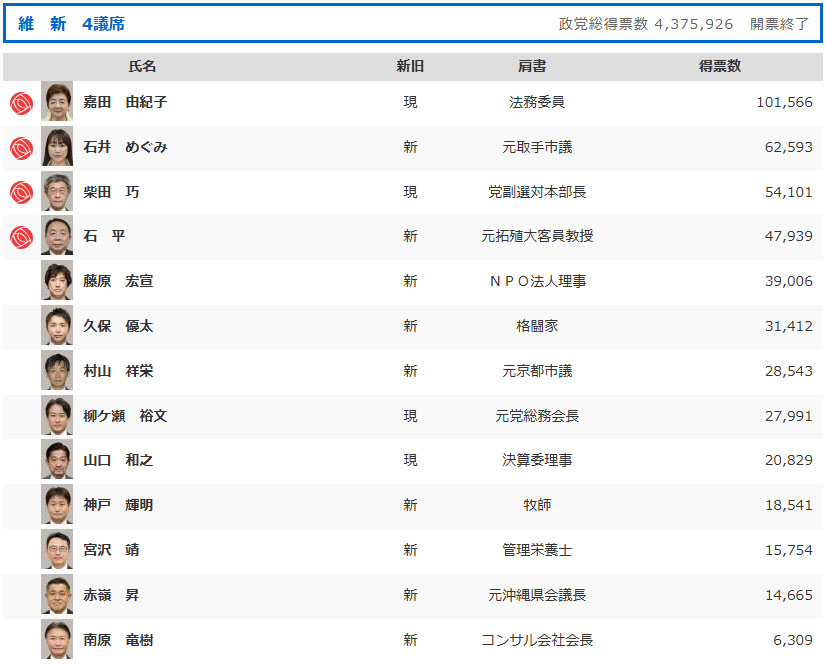Click the vote count 62,593
The image size is (825, 664).
[x=789, y=147]
